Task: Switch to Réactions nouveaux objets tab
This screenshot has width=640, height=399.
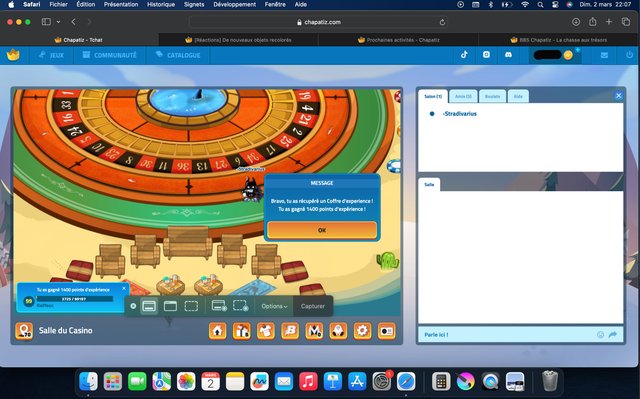Action: point(238,40)
